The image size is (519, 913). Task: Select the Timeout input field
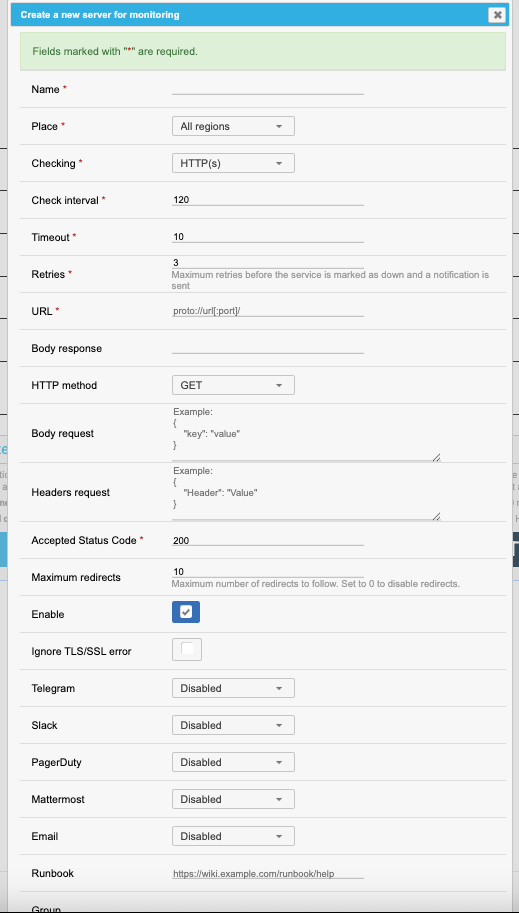point(268,237)
